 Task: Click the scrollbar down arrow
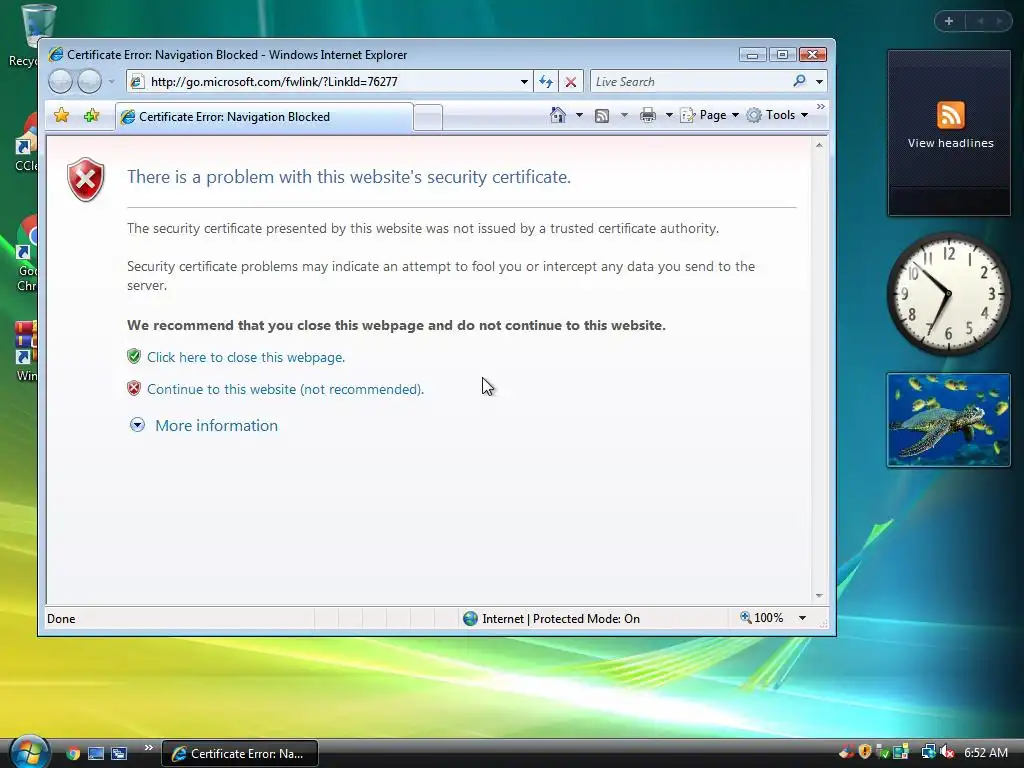pyautogui.click(x=819, y=596)
